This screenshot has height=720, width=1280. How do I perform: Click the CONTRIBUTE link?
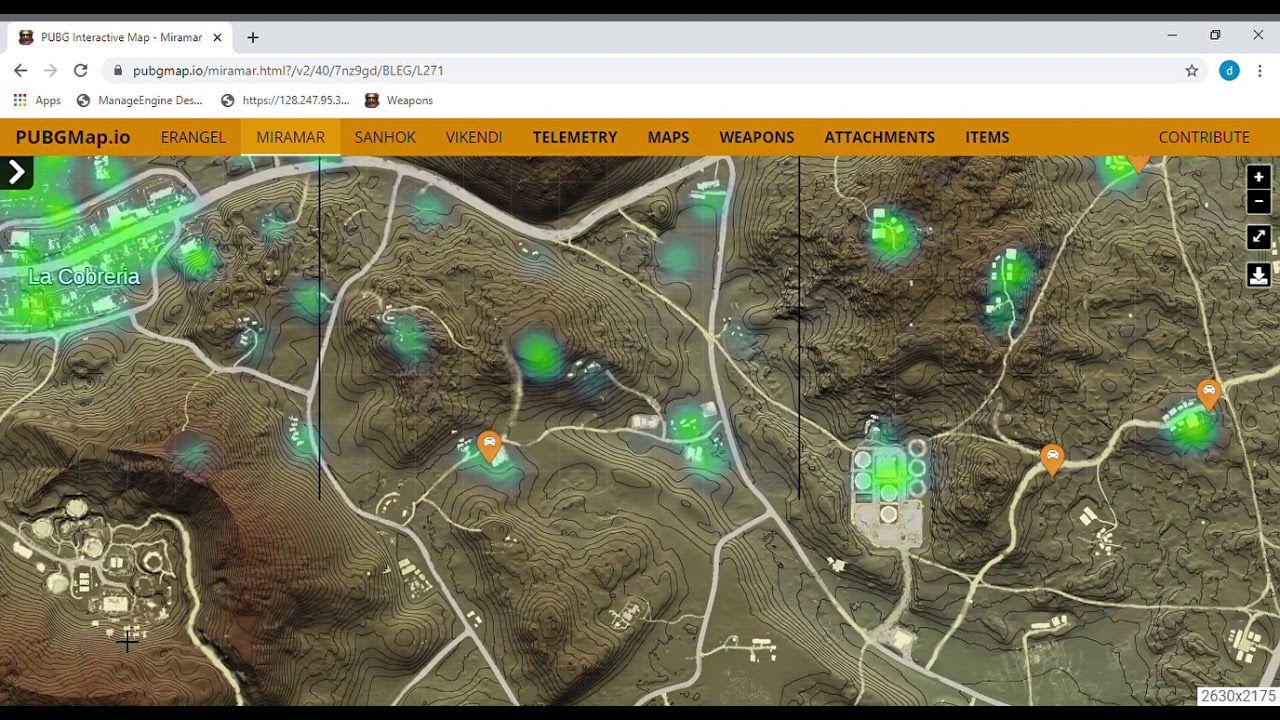[x=1204, y=137]
